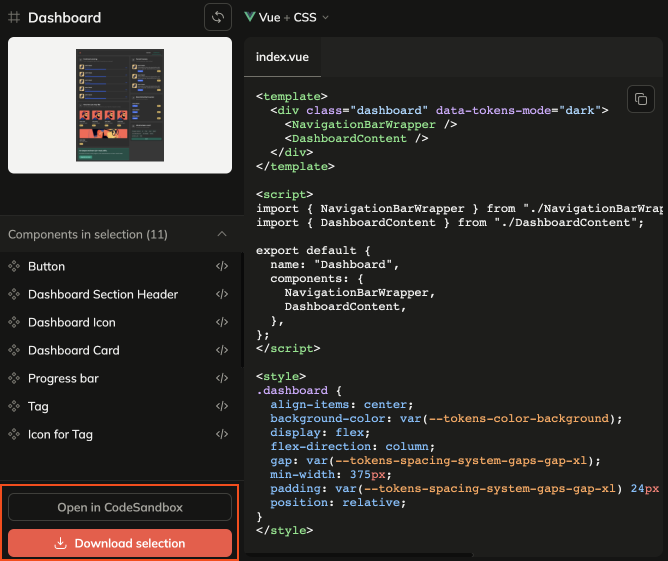Click the Dashboard frame title

click(64, 17)
